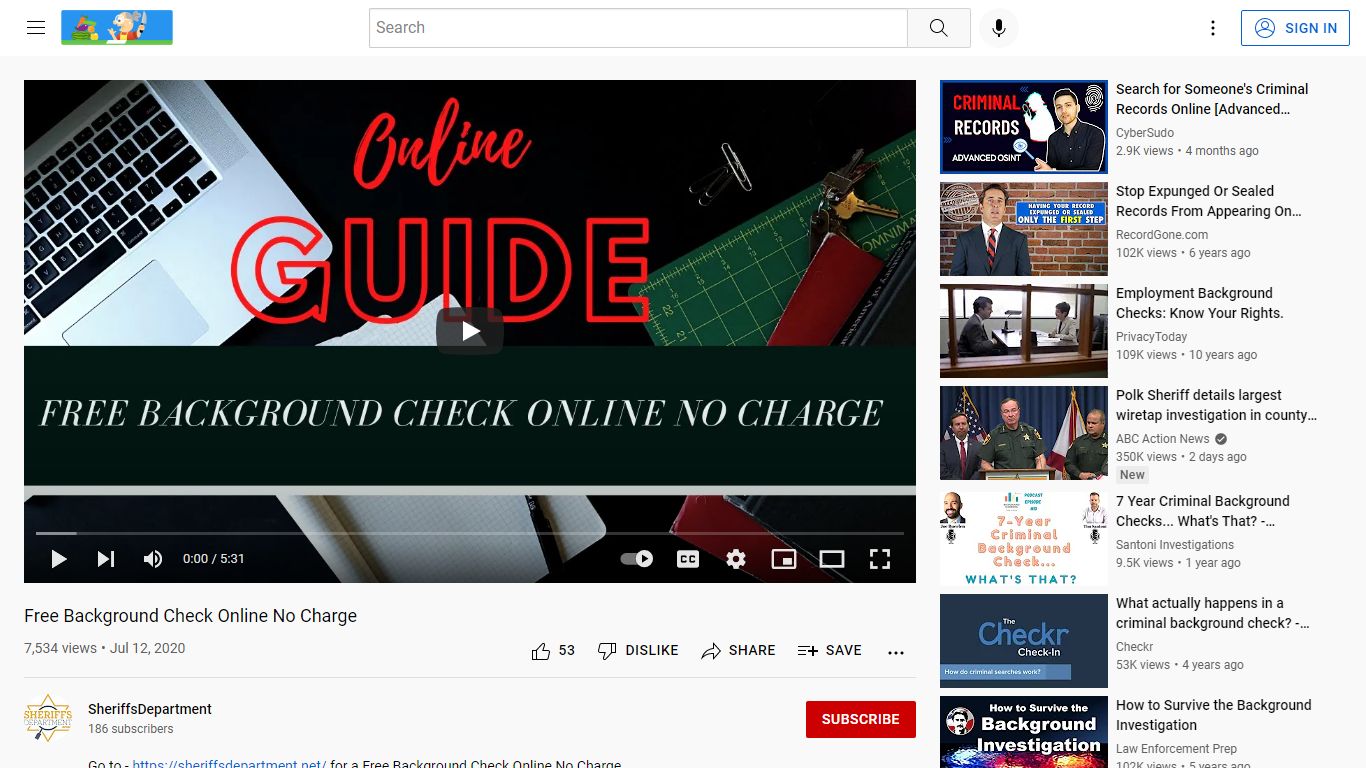This screenshot has width=1366, height=768.
Task: Open 7 Year Criminal Background Checks thumbnail
Action: 1024,539
